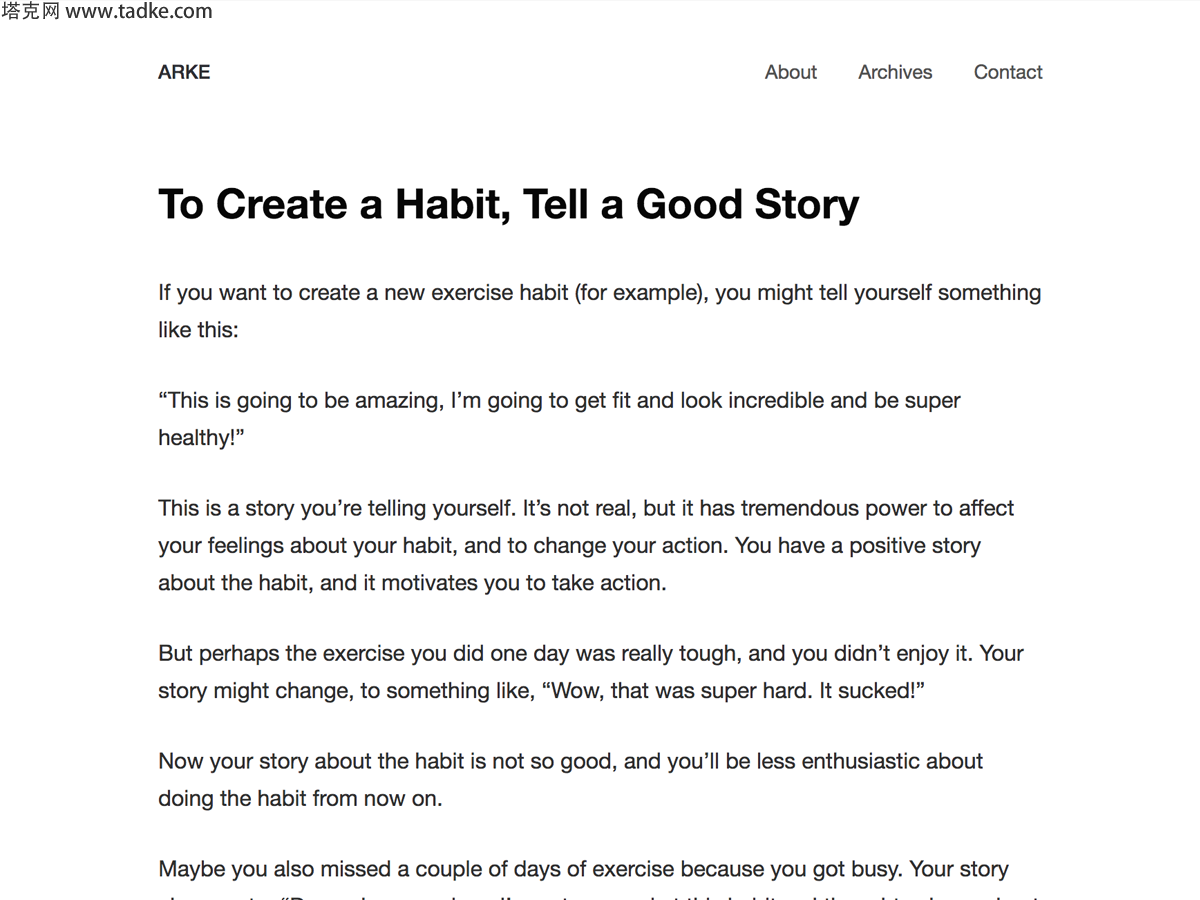1200x900 pixels.
Task: Click the line "doing the habit from now on."
Action: pyautogui.click(x=300, y=799)
